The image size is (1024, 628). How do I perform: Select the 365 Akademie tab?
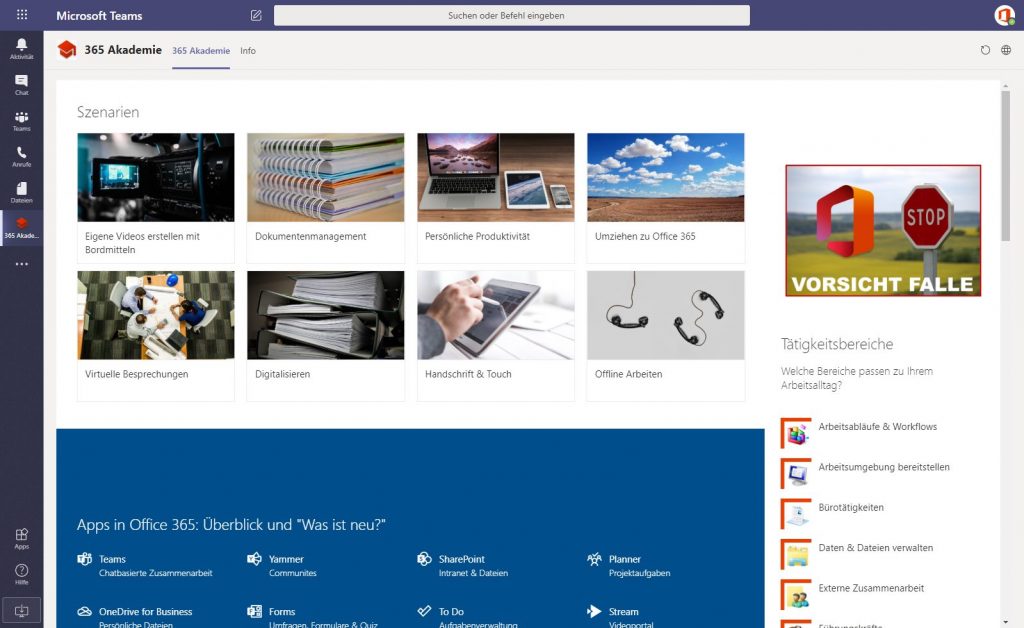[200, 51]
